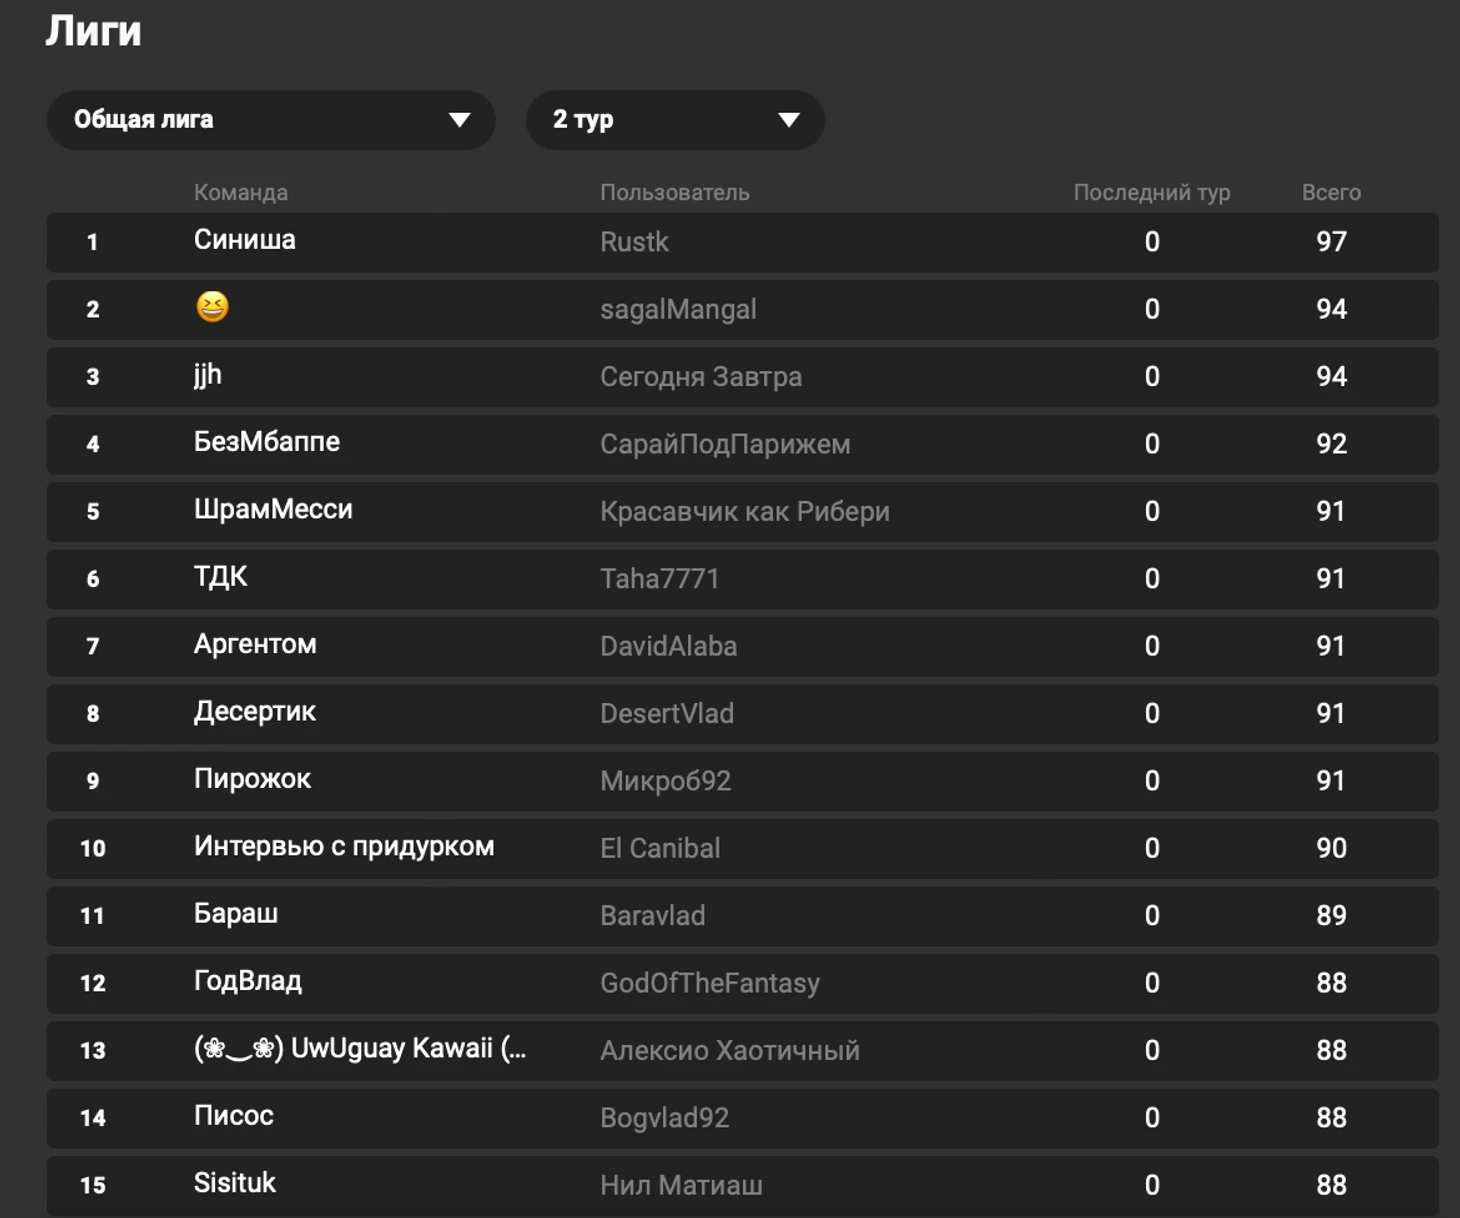
Task: Open the Общая лига dropdown
Action: click(x=271, y=120)
